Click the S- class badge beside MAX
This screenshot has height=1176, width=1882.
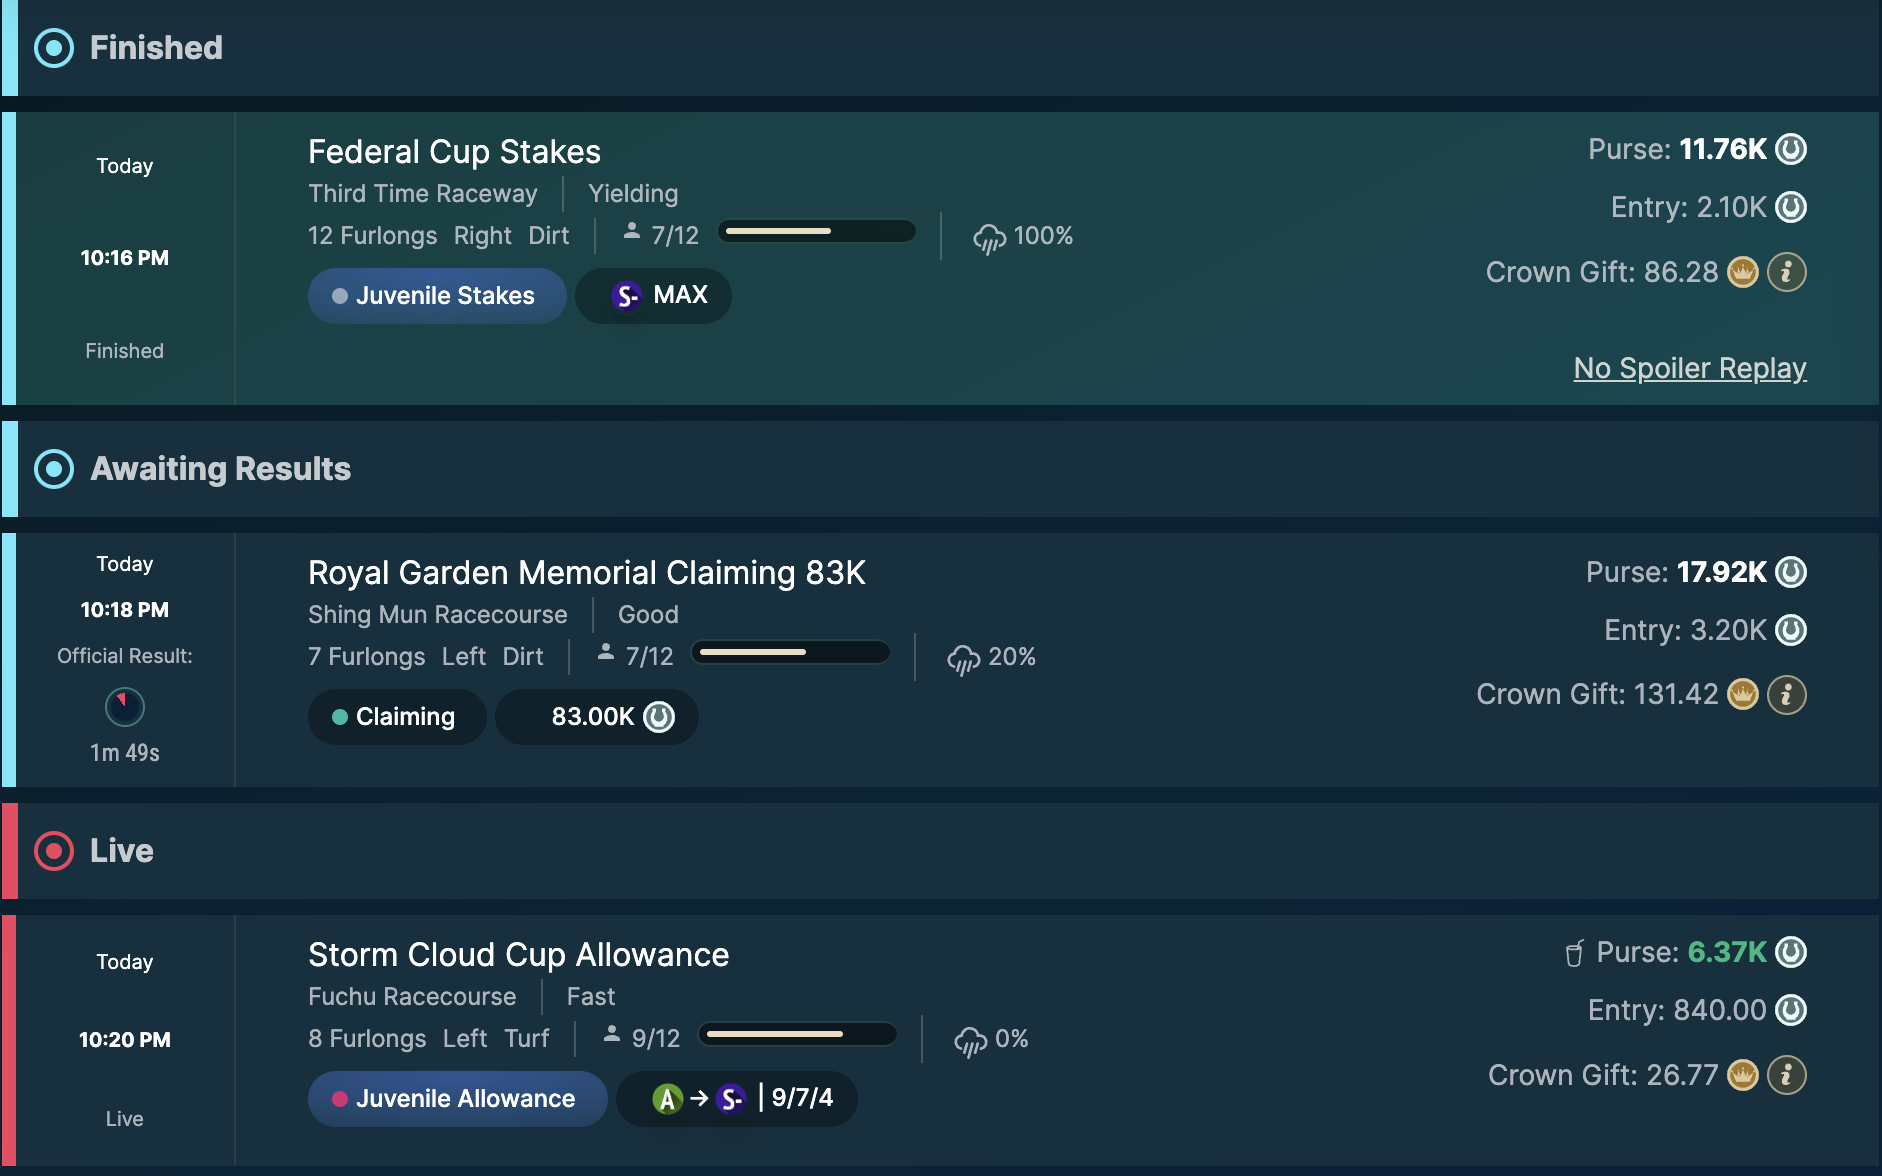627,296
